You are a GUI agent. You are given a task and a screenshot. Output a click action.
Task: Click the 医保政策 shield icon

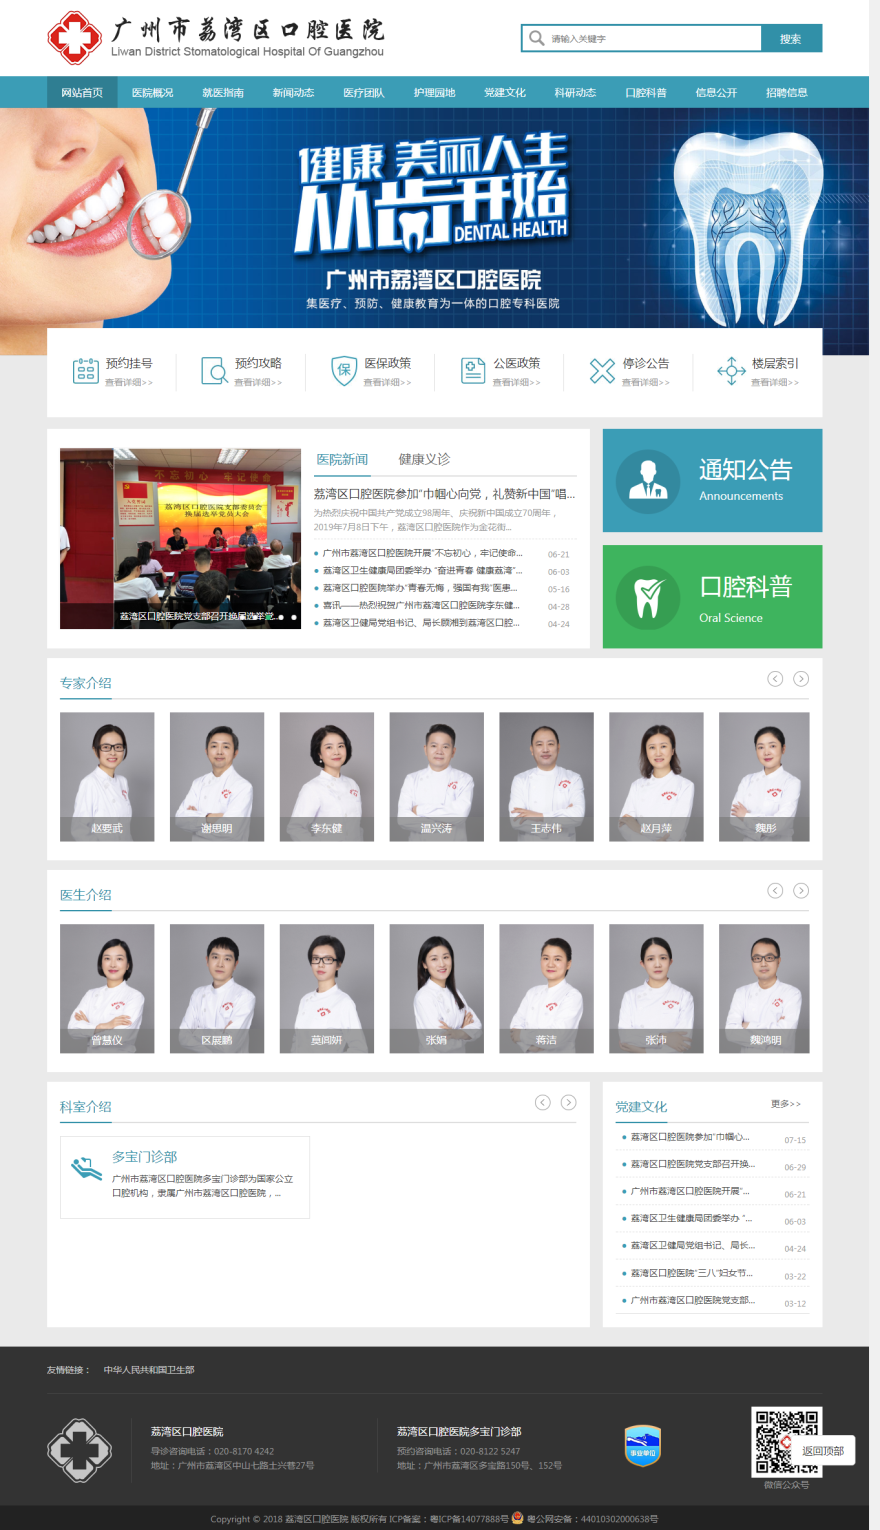[344, 371]
